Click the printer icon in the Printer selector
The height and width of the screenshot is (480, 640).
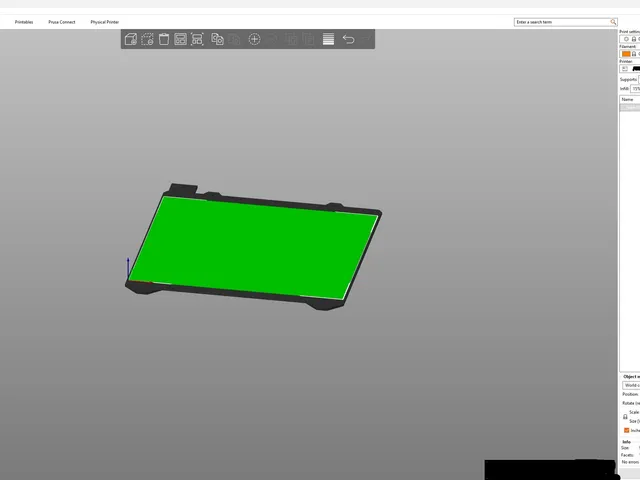coord(624,69)
